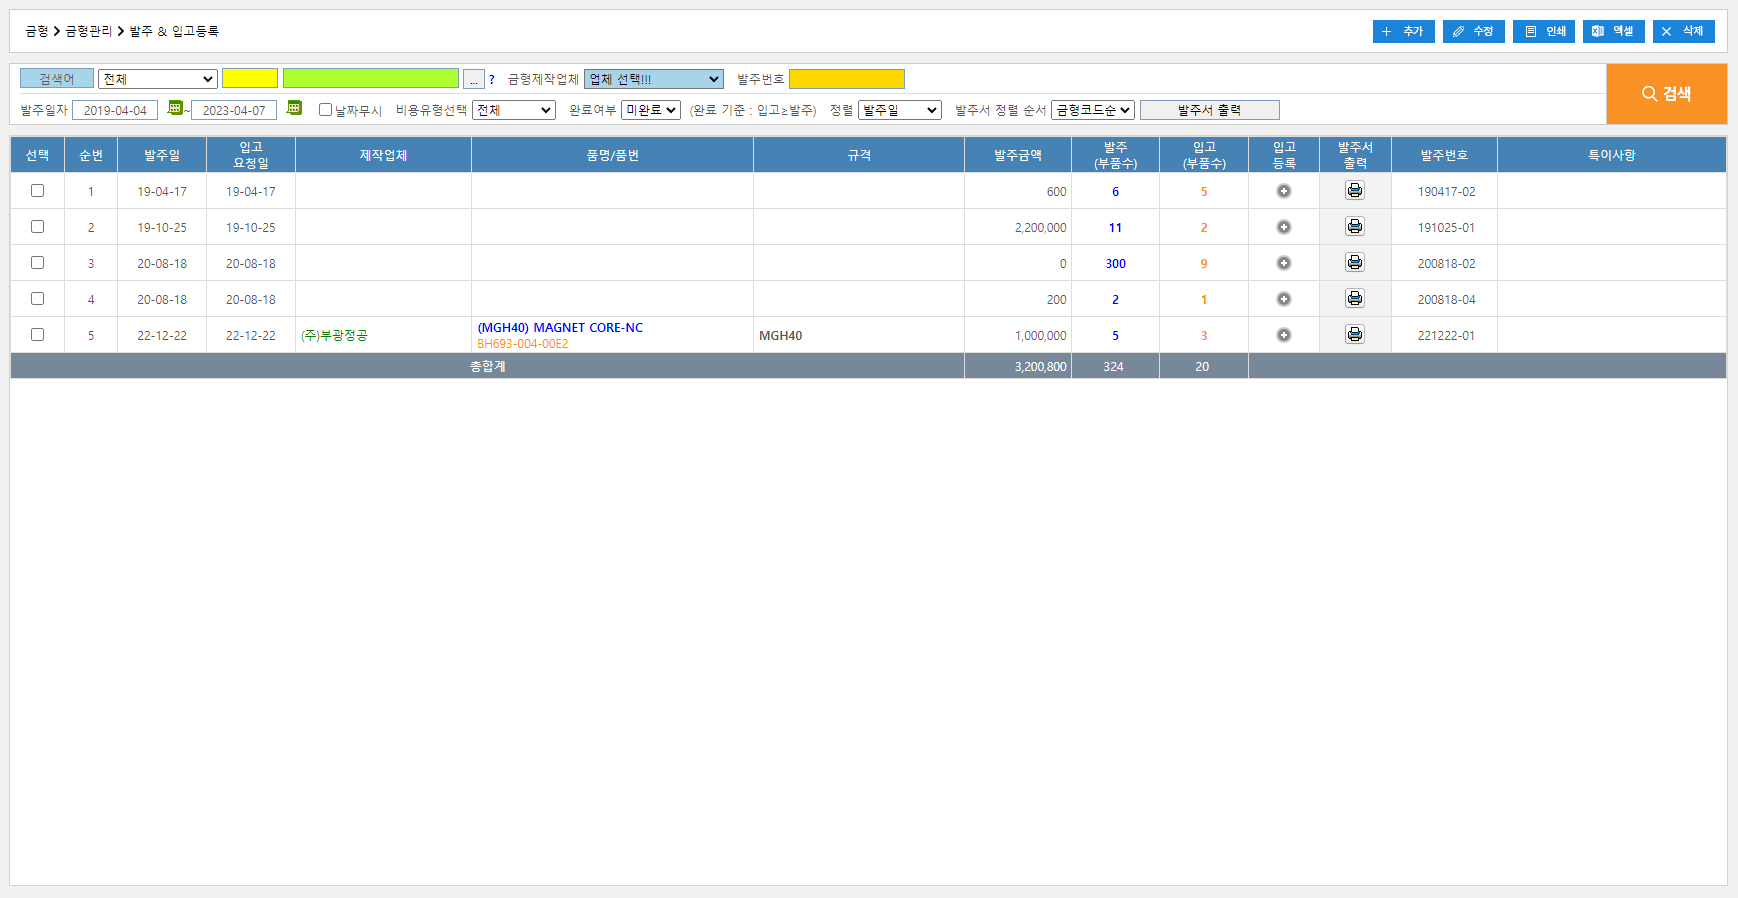Click the blue question mark help icon

click(x=491, y=80)
